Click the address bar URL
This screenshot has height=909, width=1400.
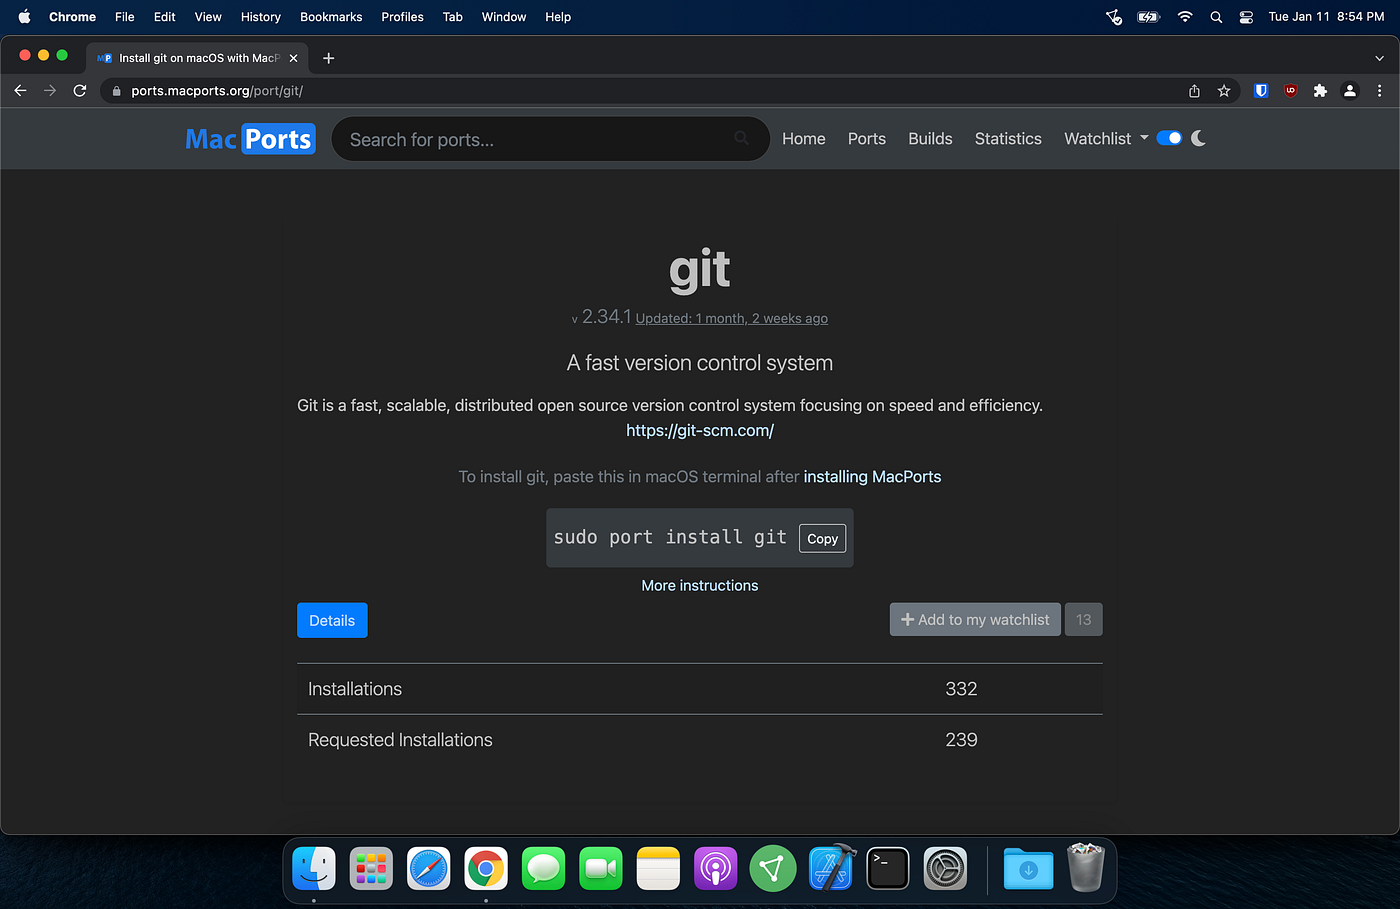[217, 91]
